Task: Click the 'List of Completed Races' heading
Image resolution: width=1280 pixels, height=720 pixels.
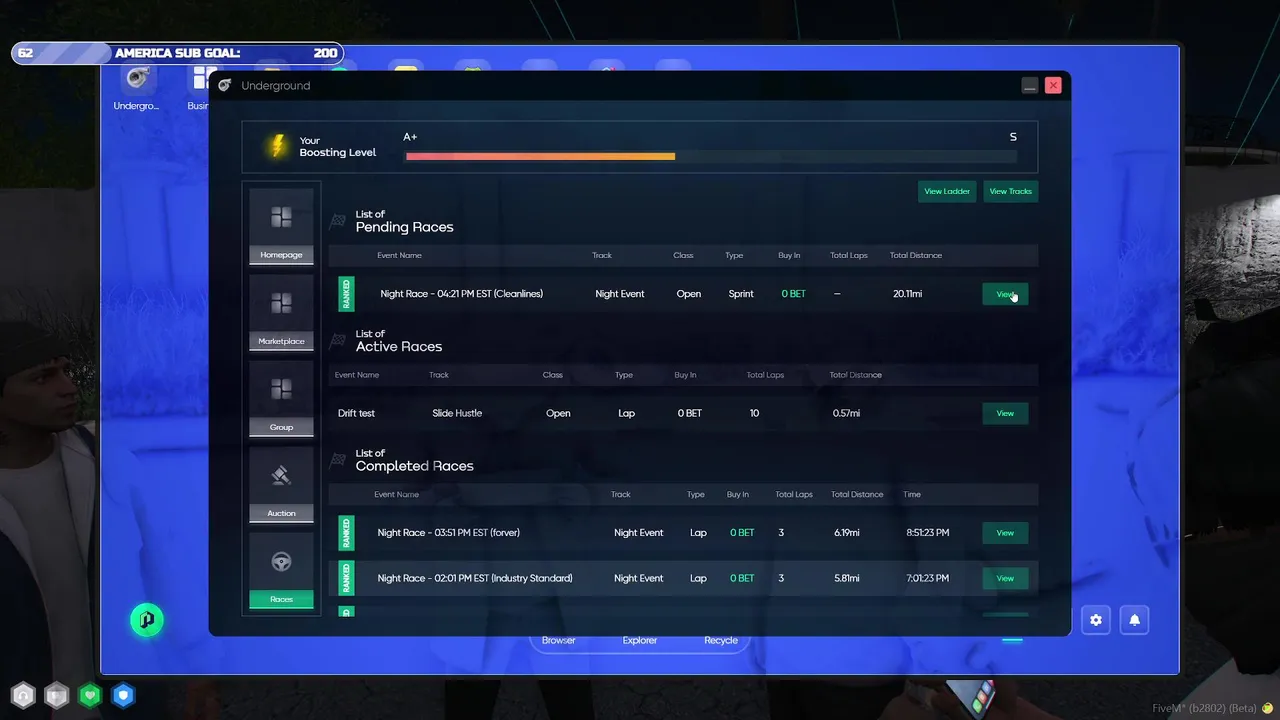Action: pos(414,460)
